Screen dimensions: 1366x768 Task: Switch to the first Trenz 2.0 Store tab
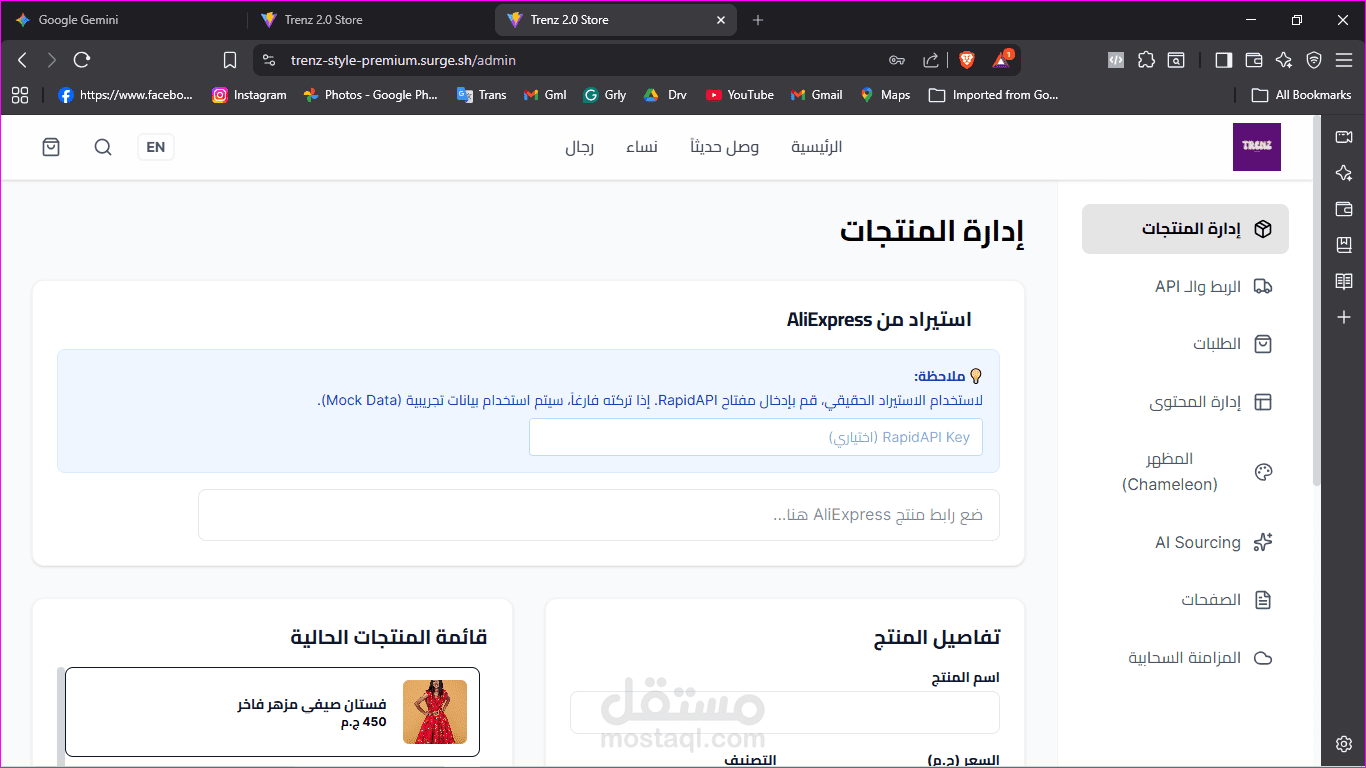pos(370,20)
